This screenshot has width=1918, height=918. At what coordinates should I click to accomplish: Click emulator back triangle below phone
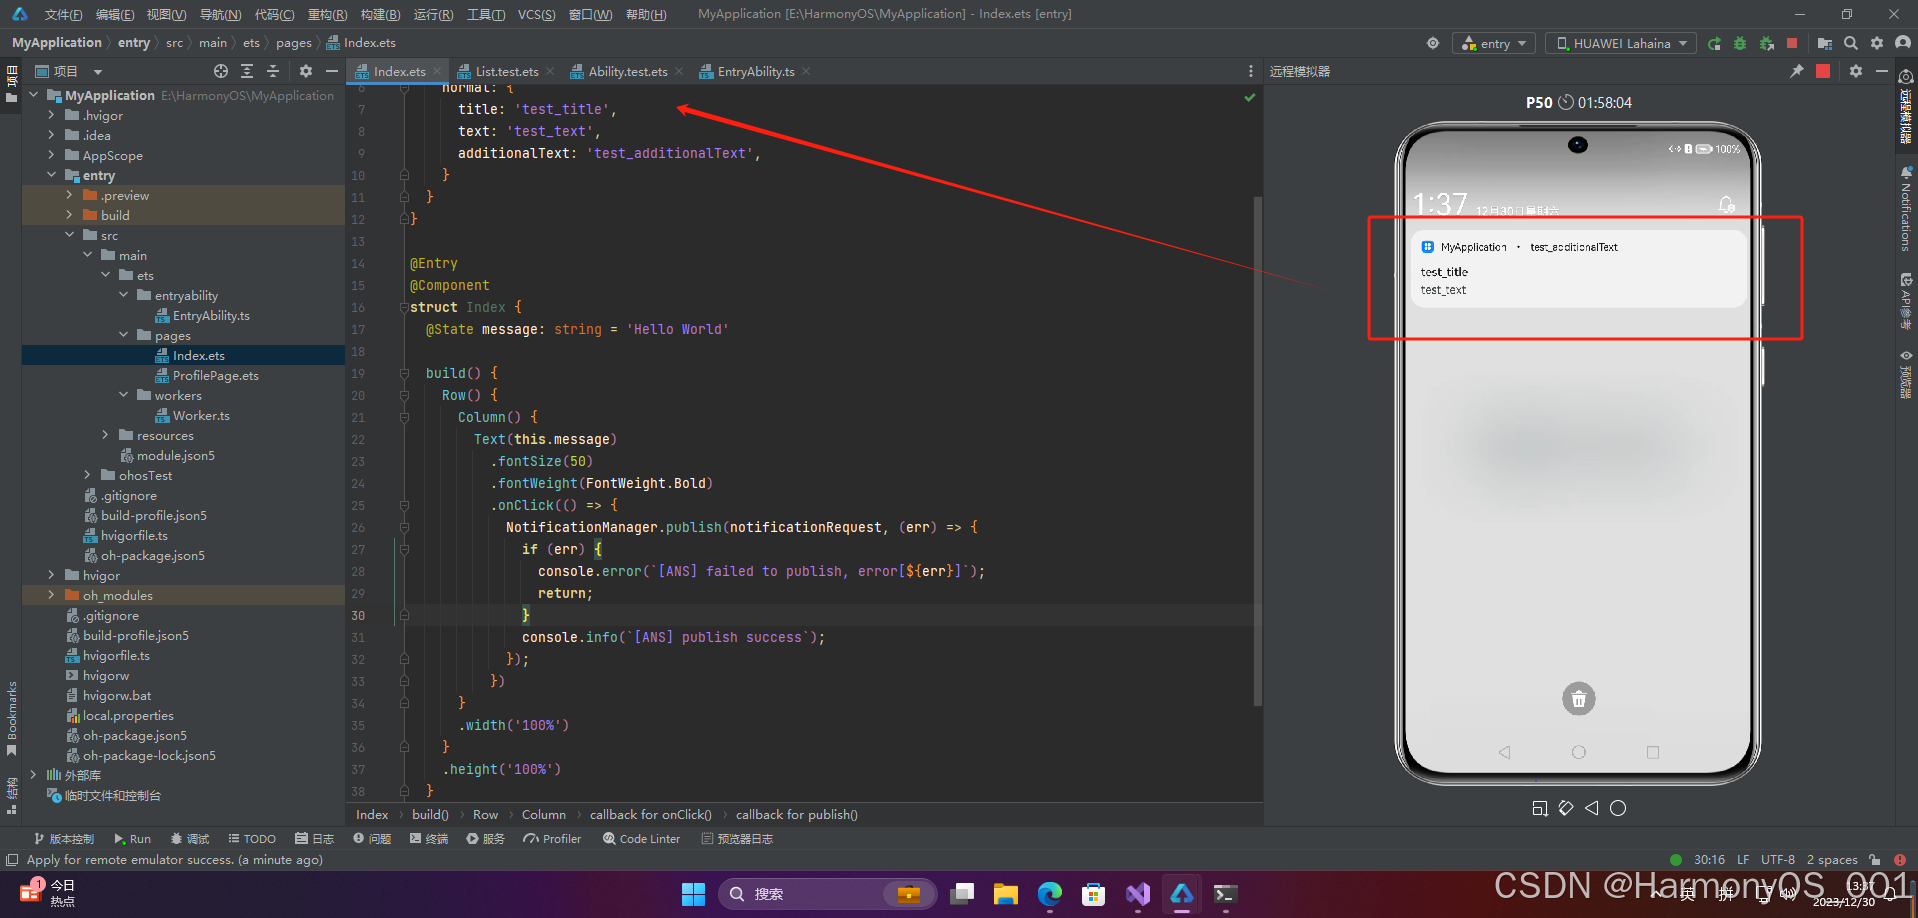tap(1592, 808)
